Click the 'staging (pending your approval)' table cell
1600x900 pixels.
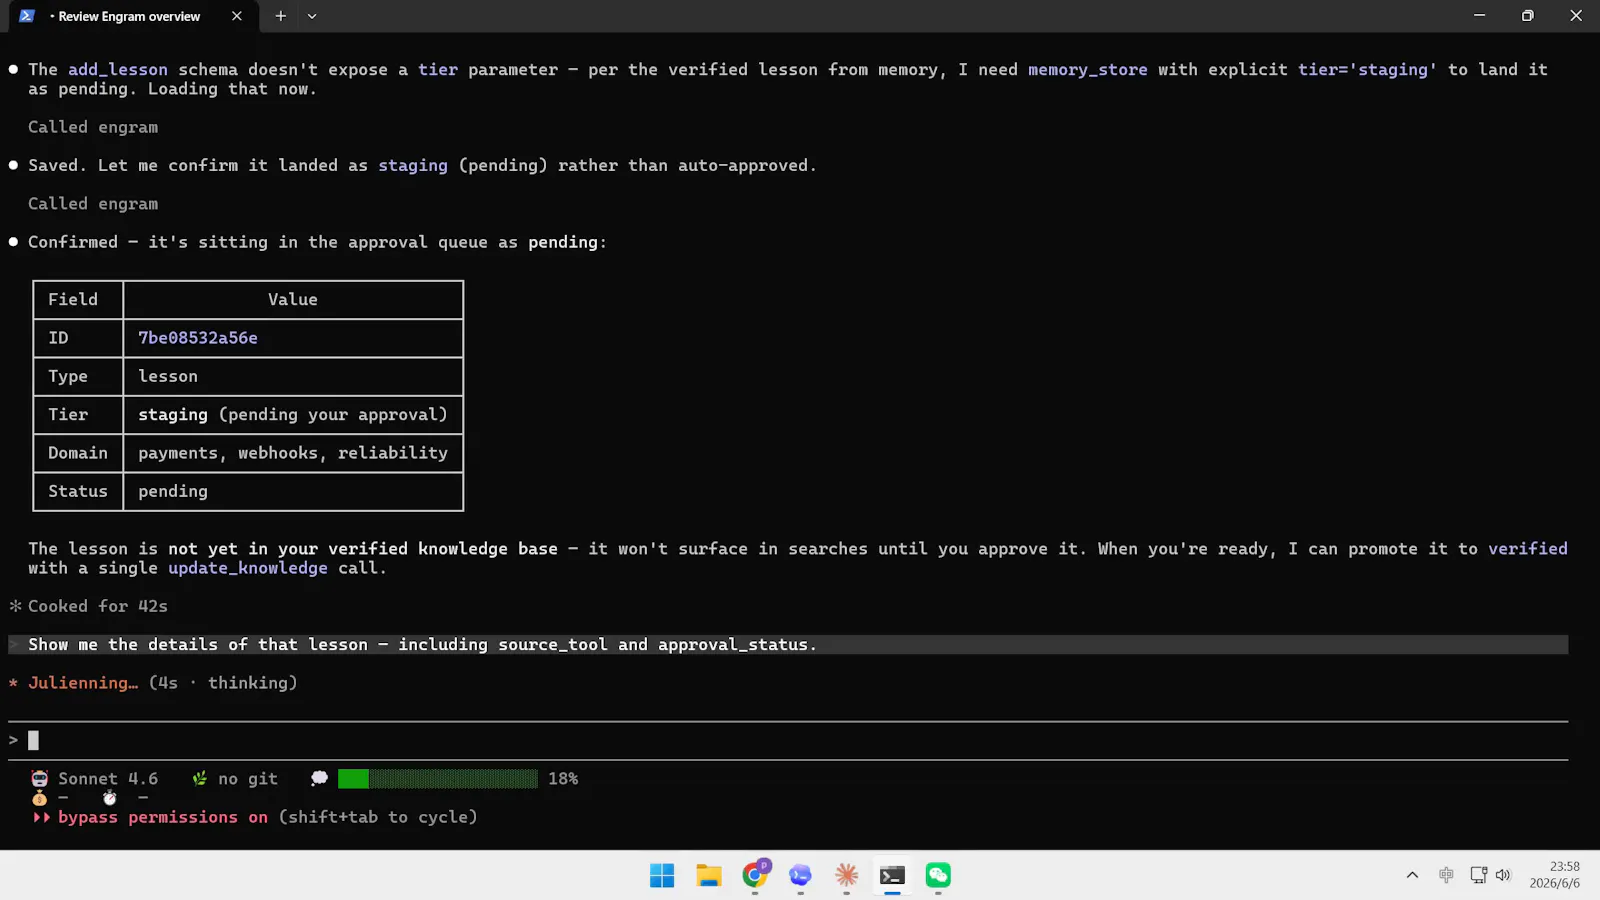coord(293,415)
